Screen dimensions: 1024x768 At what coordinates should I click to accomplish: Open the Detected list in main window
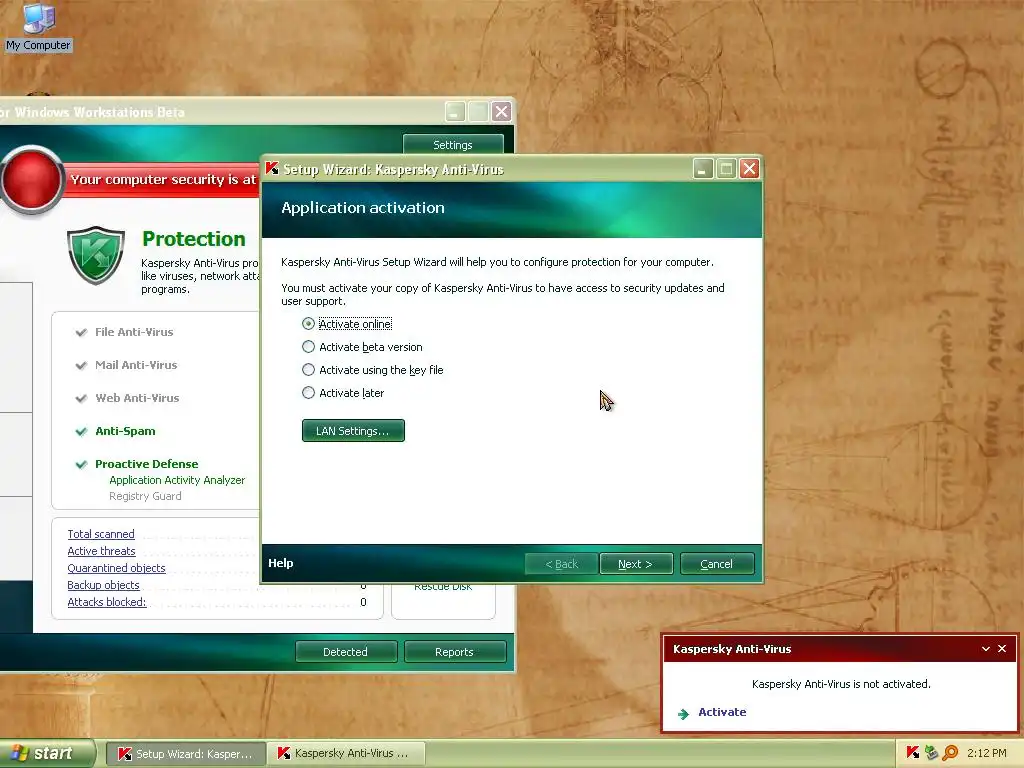coord(345,652)
